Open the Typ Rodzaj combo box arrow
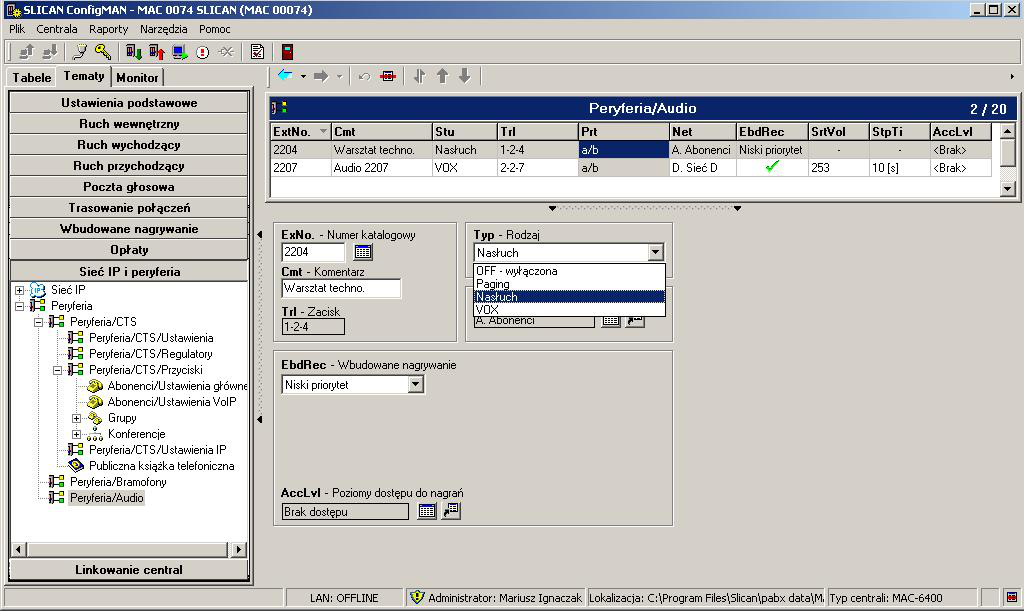The image size is (1024, 611). [x=656, y=252]
